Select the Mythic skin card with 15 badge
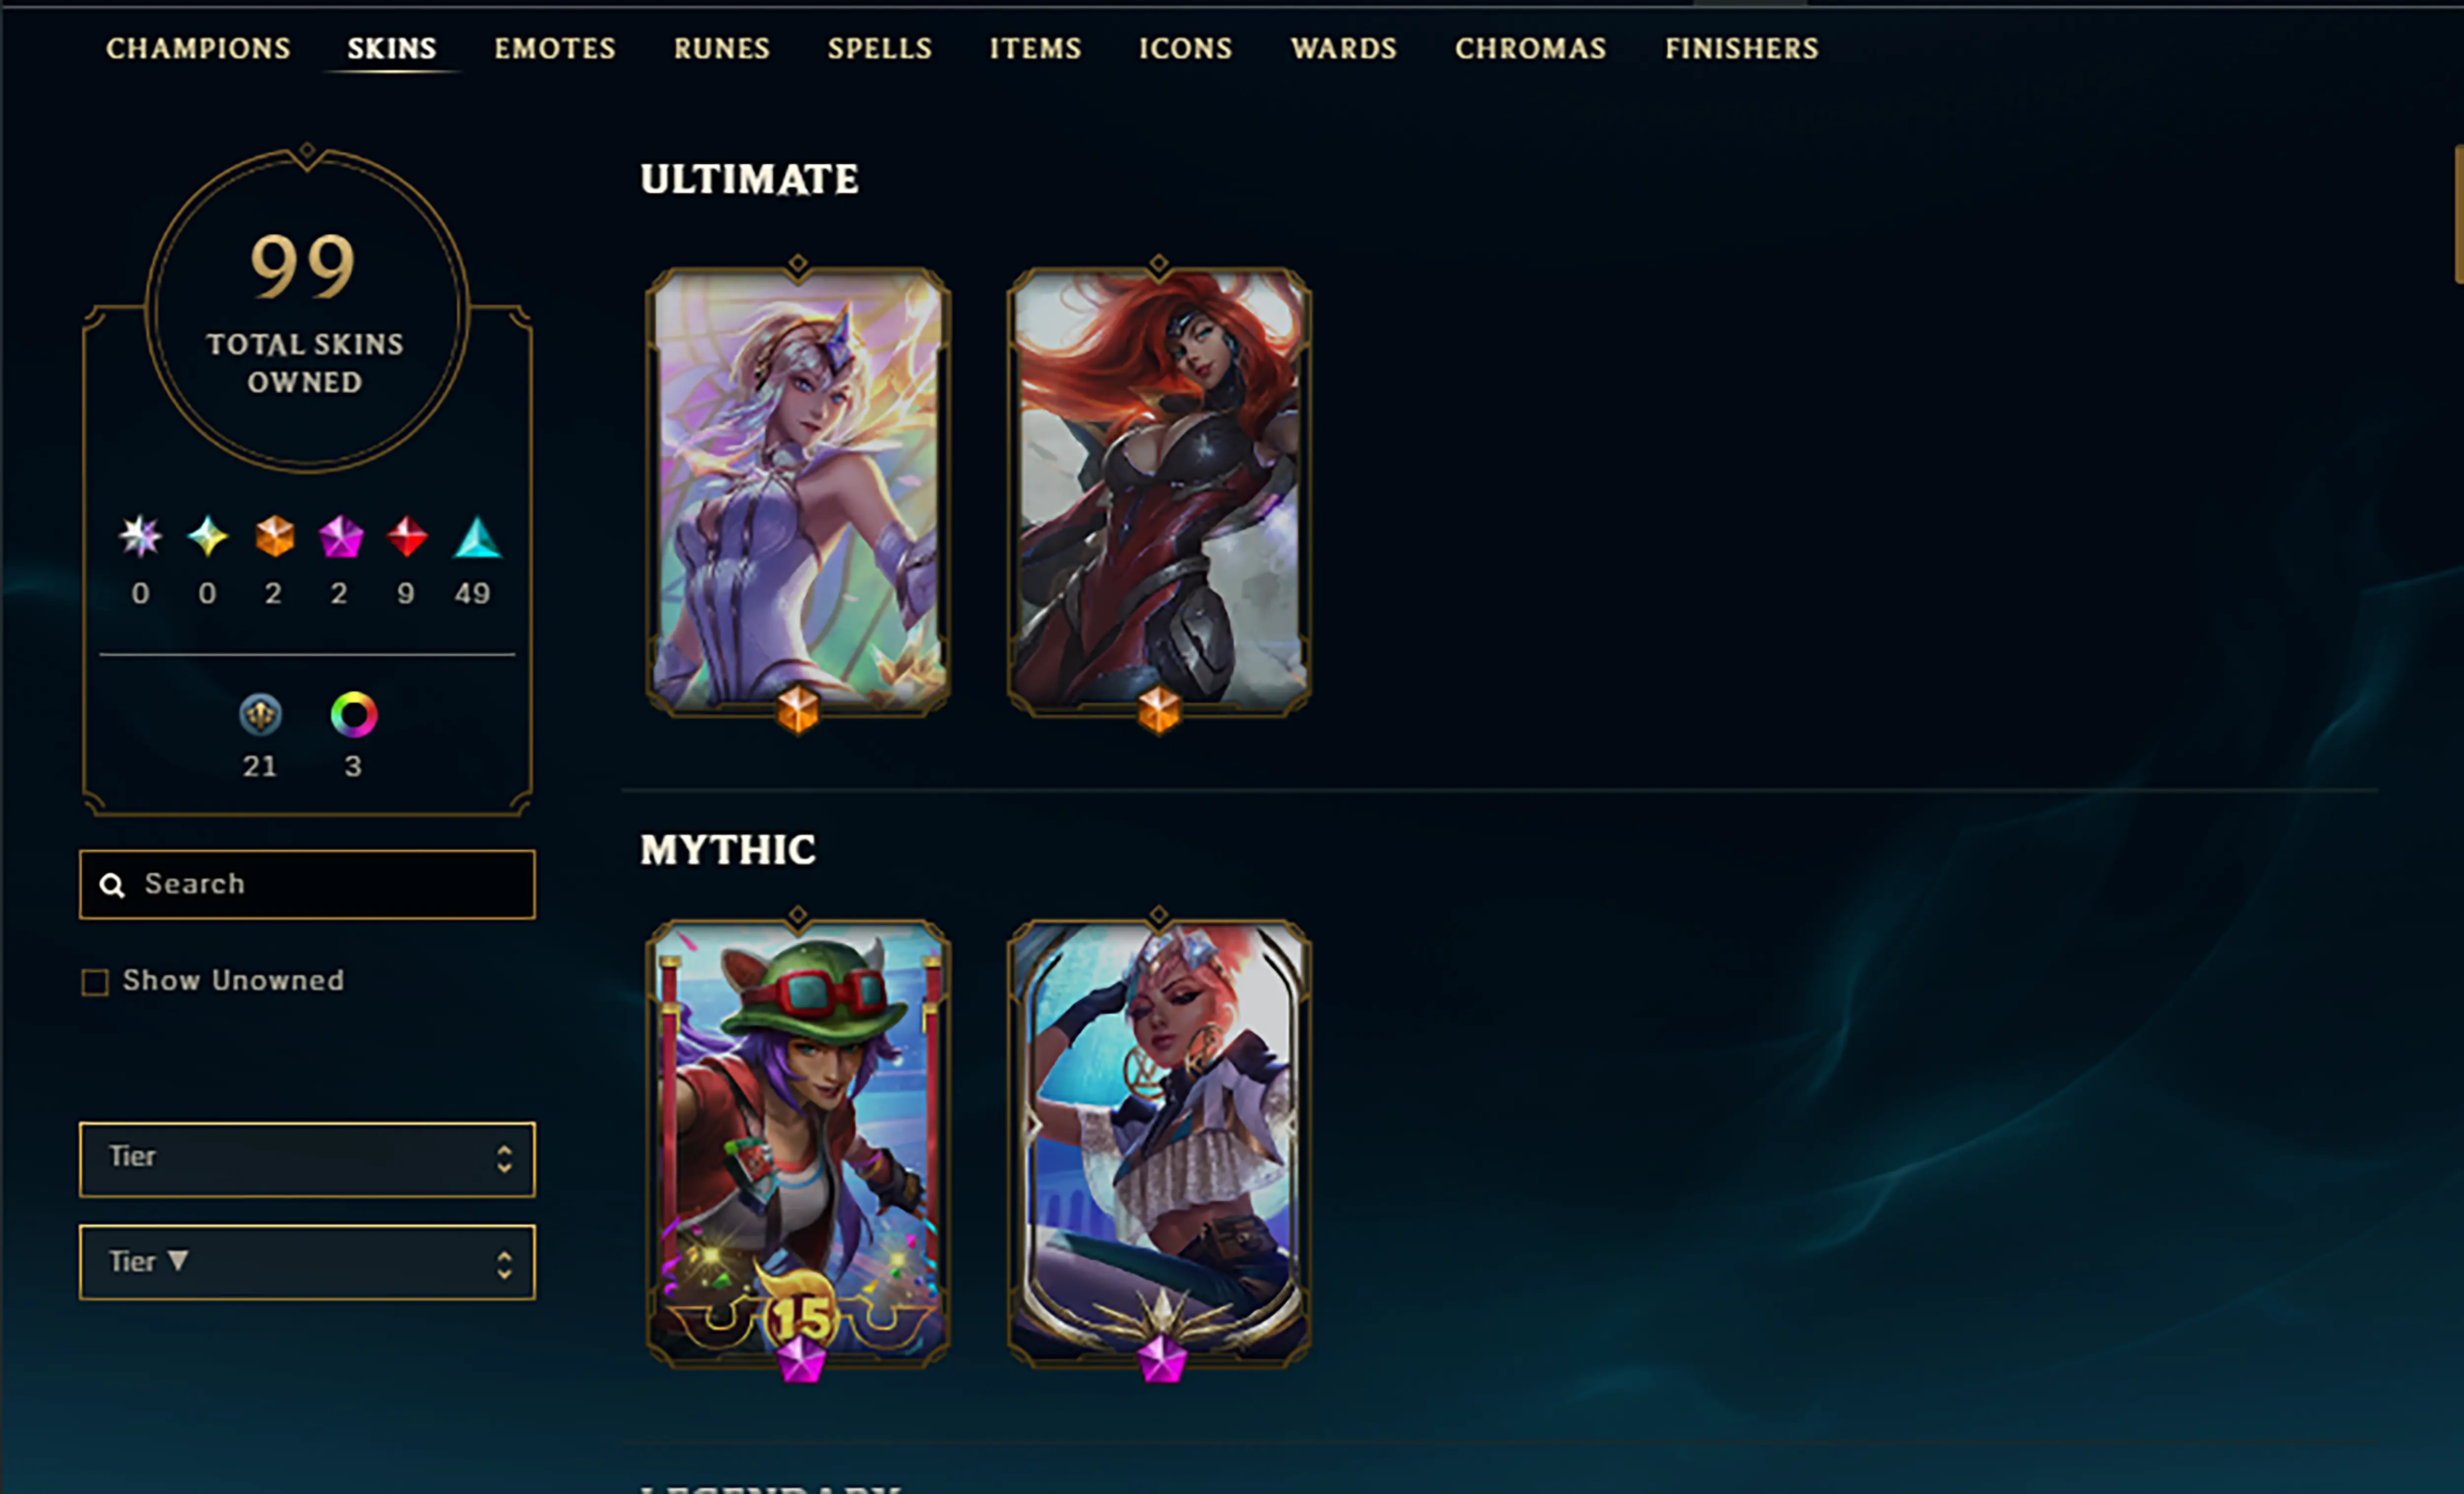The height and width of the screenshot is (1494, 2464). point(798,1144)
